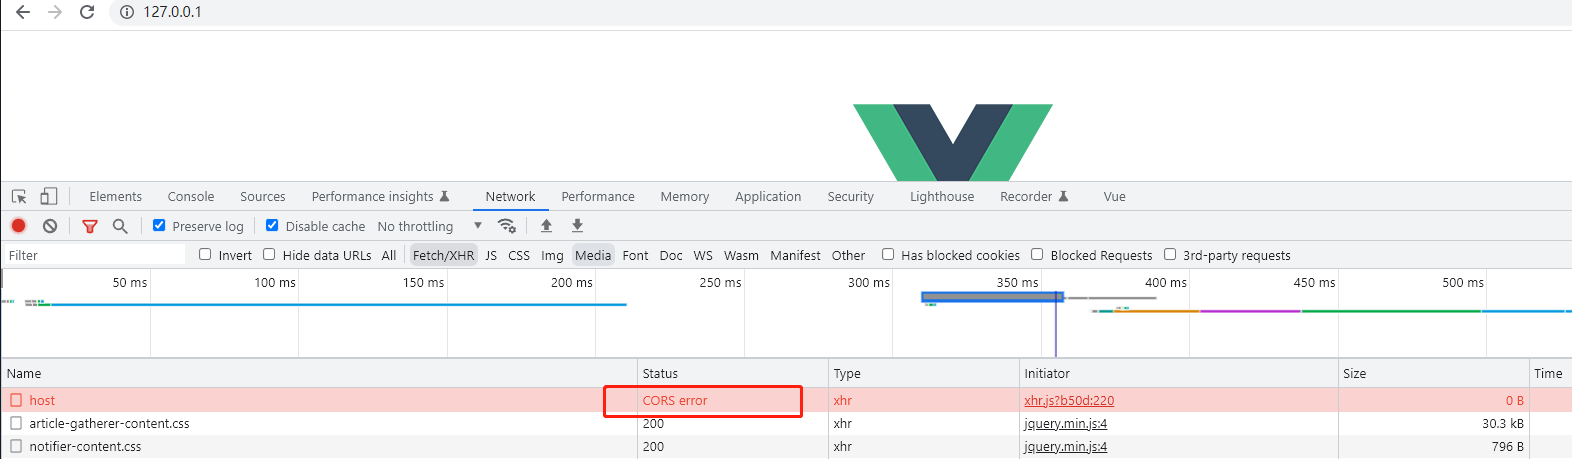Image resolution: width=1572 pixels, height=459 pixels.
Task: Open the Memory tab
Action: point(685,197)
